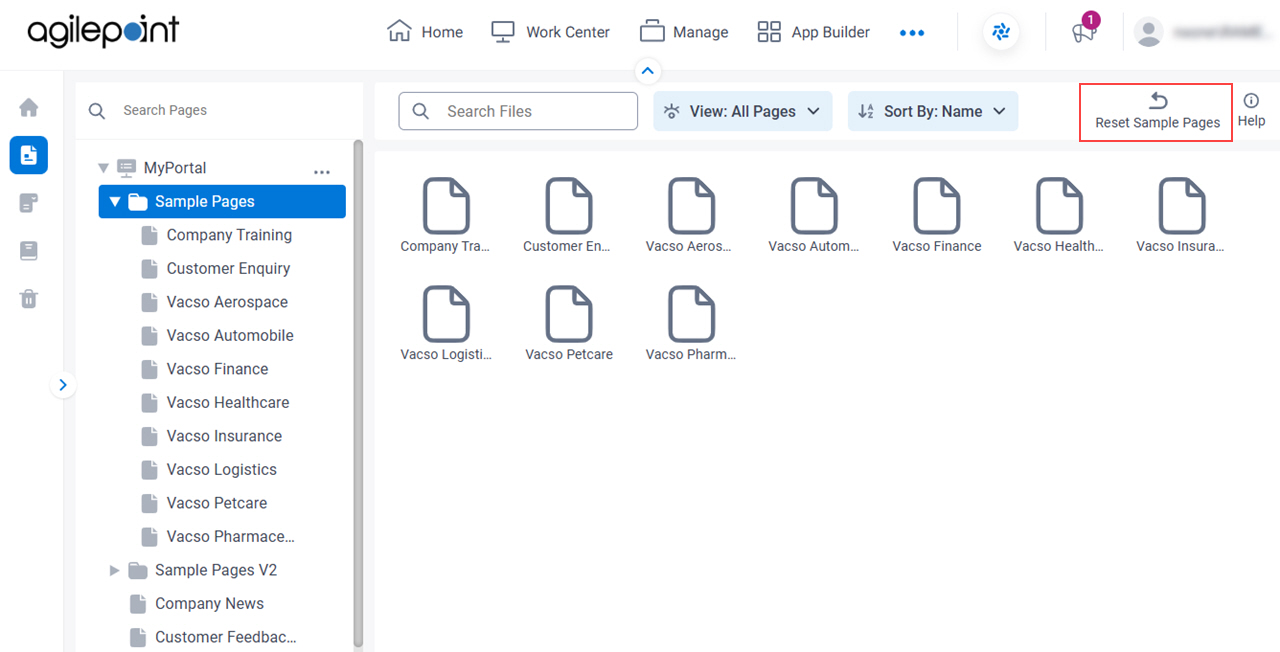Click the blue pinwheel icon in header
Image resolution: width=1280 pixels, height=652 pixels.
click(1001, 32)
